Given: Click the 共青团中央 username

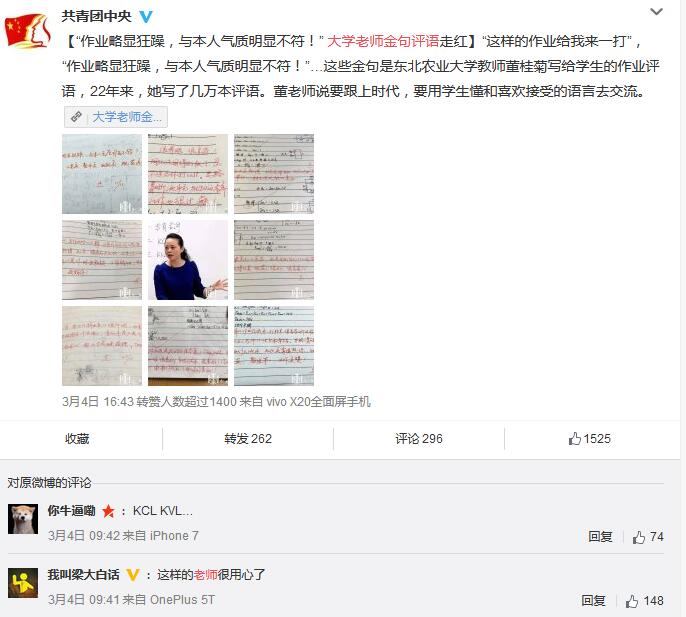Looking at the screenshot, I should (x=96, y=16).
